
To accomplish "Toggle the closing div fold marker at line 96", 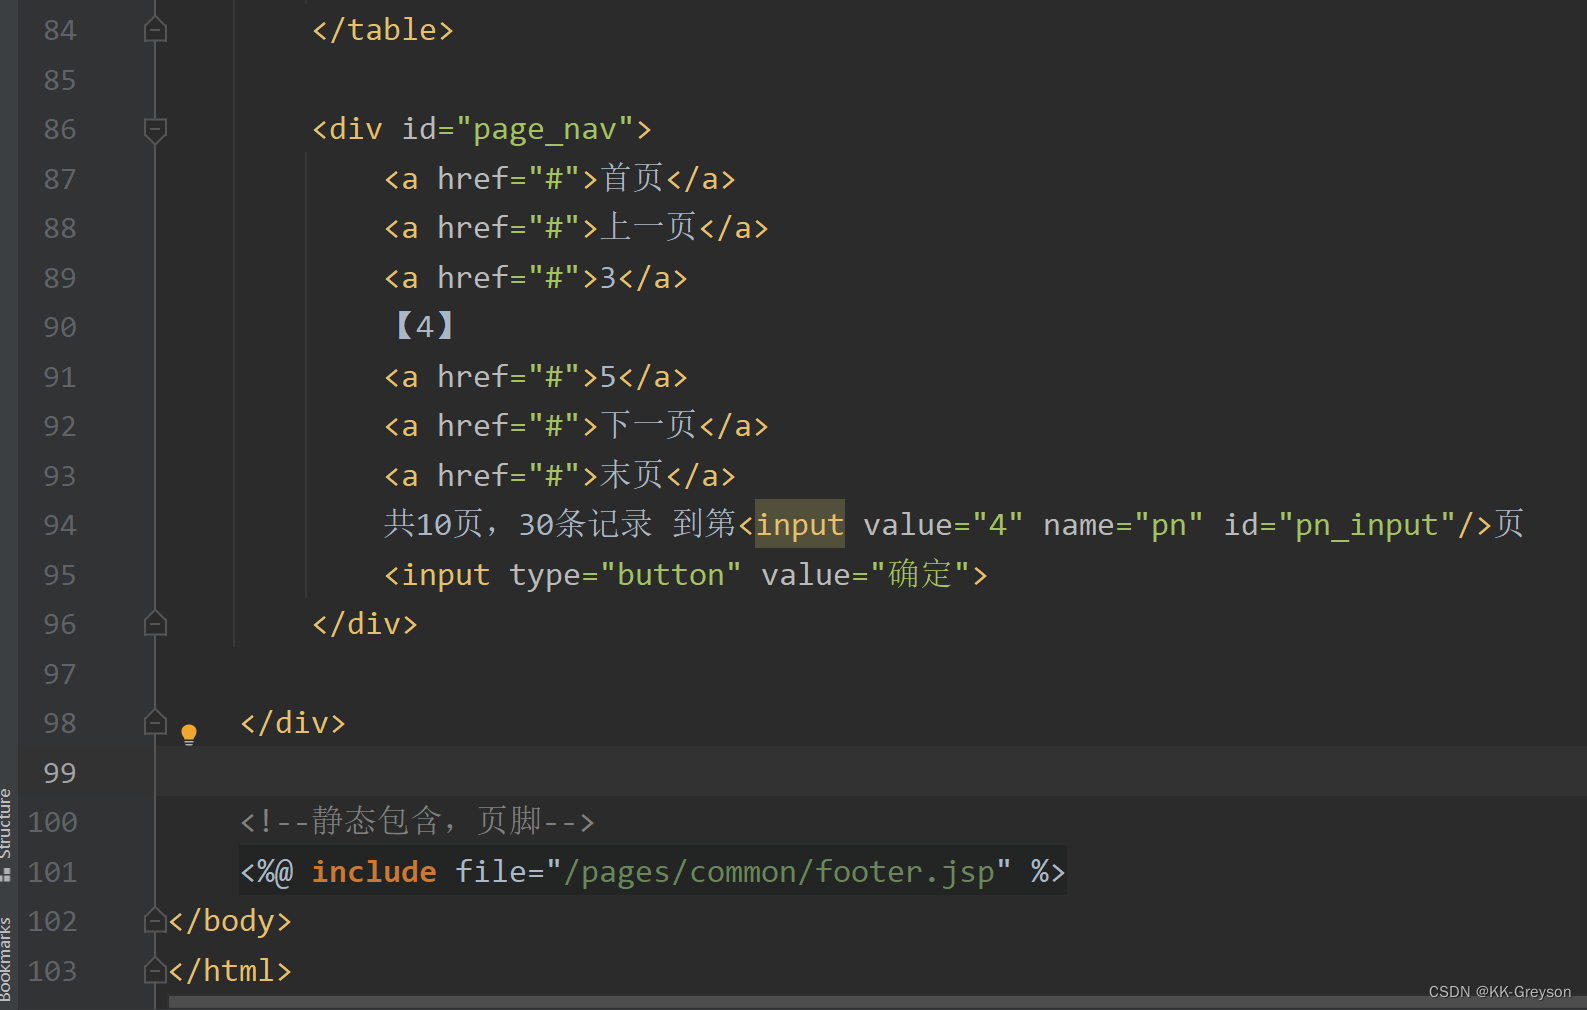I will click(x=155, y=624).
